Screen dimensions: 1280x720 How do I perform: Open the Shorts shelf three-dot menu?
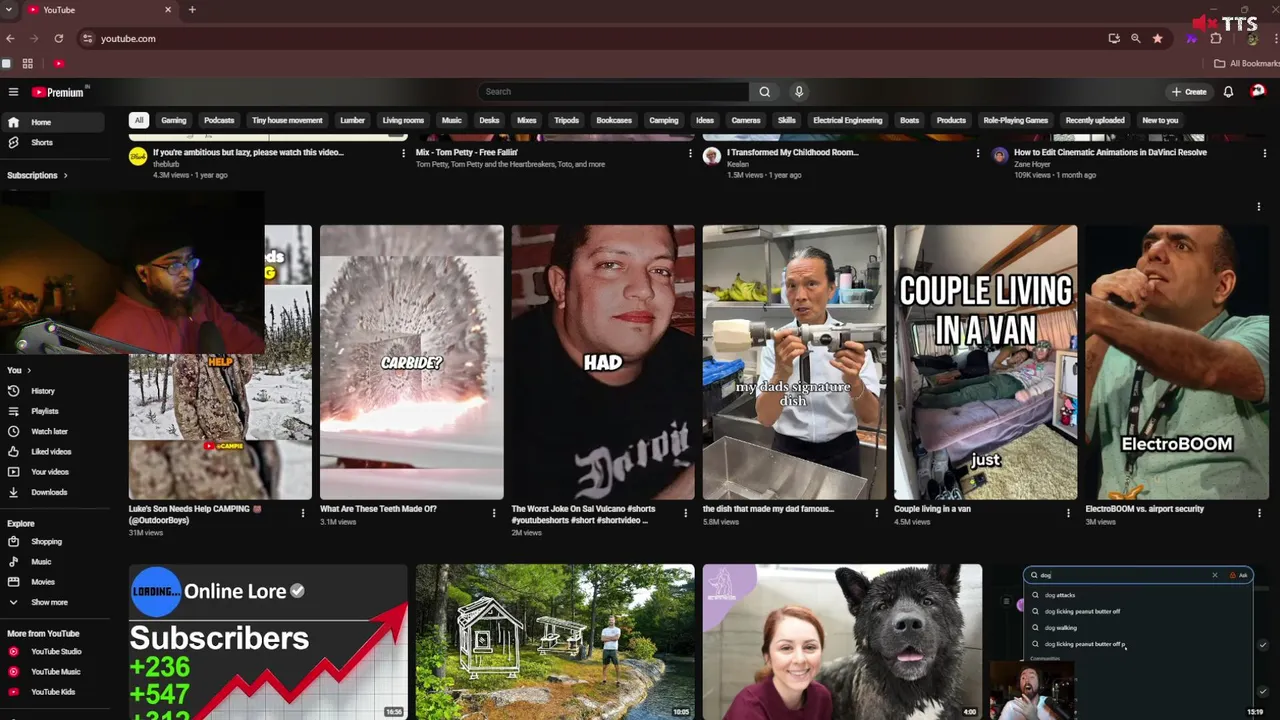click(x=1258, y=207)
